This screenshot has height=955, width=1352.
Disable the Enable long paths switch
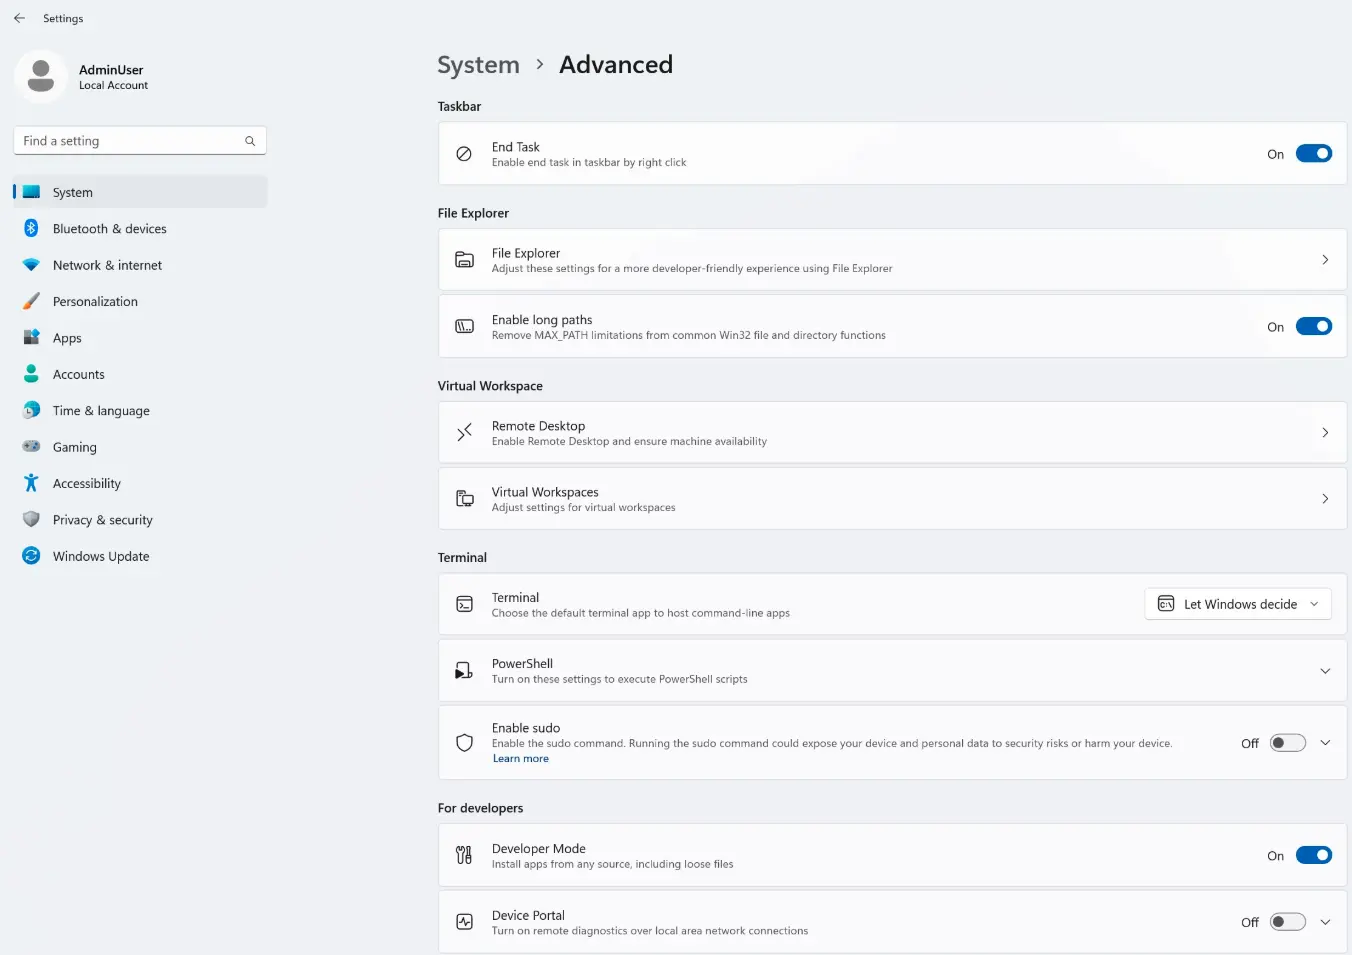[x=1313, y=327]
